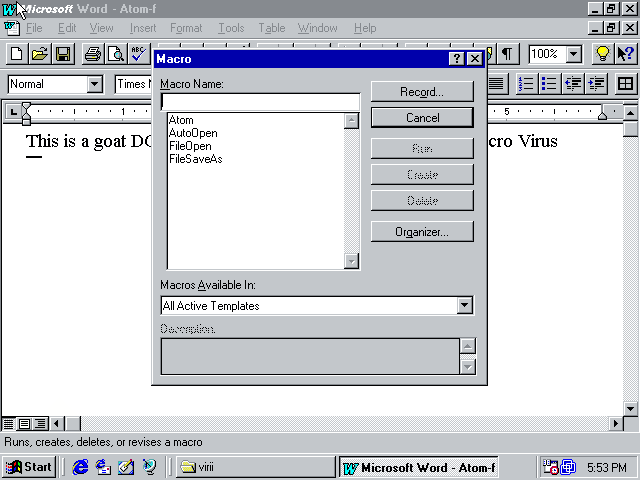Click the Print toolbar icon
This screenshot has height=480, width=640.
click(x=93, y=53)
